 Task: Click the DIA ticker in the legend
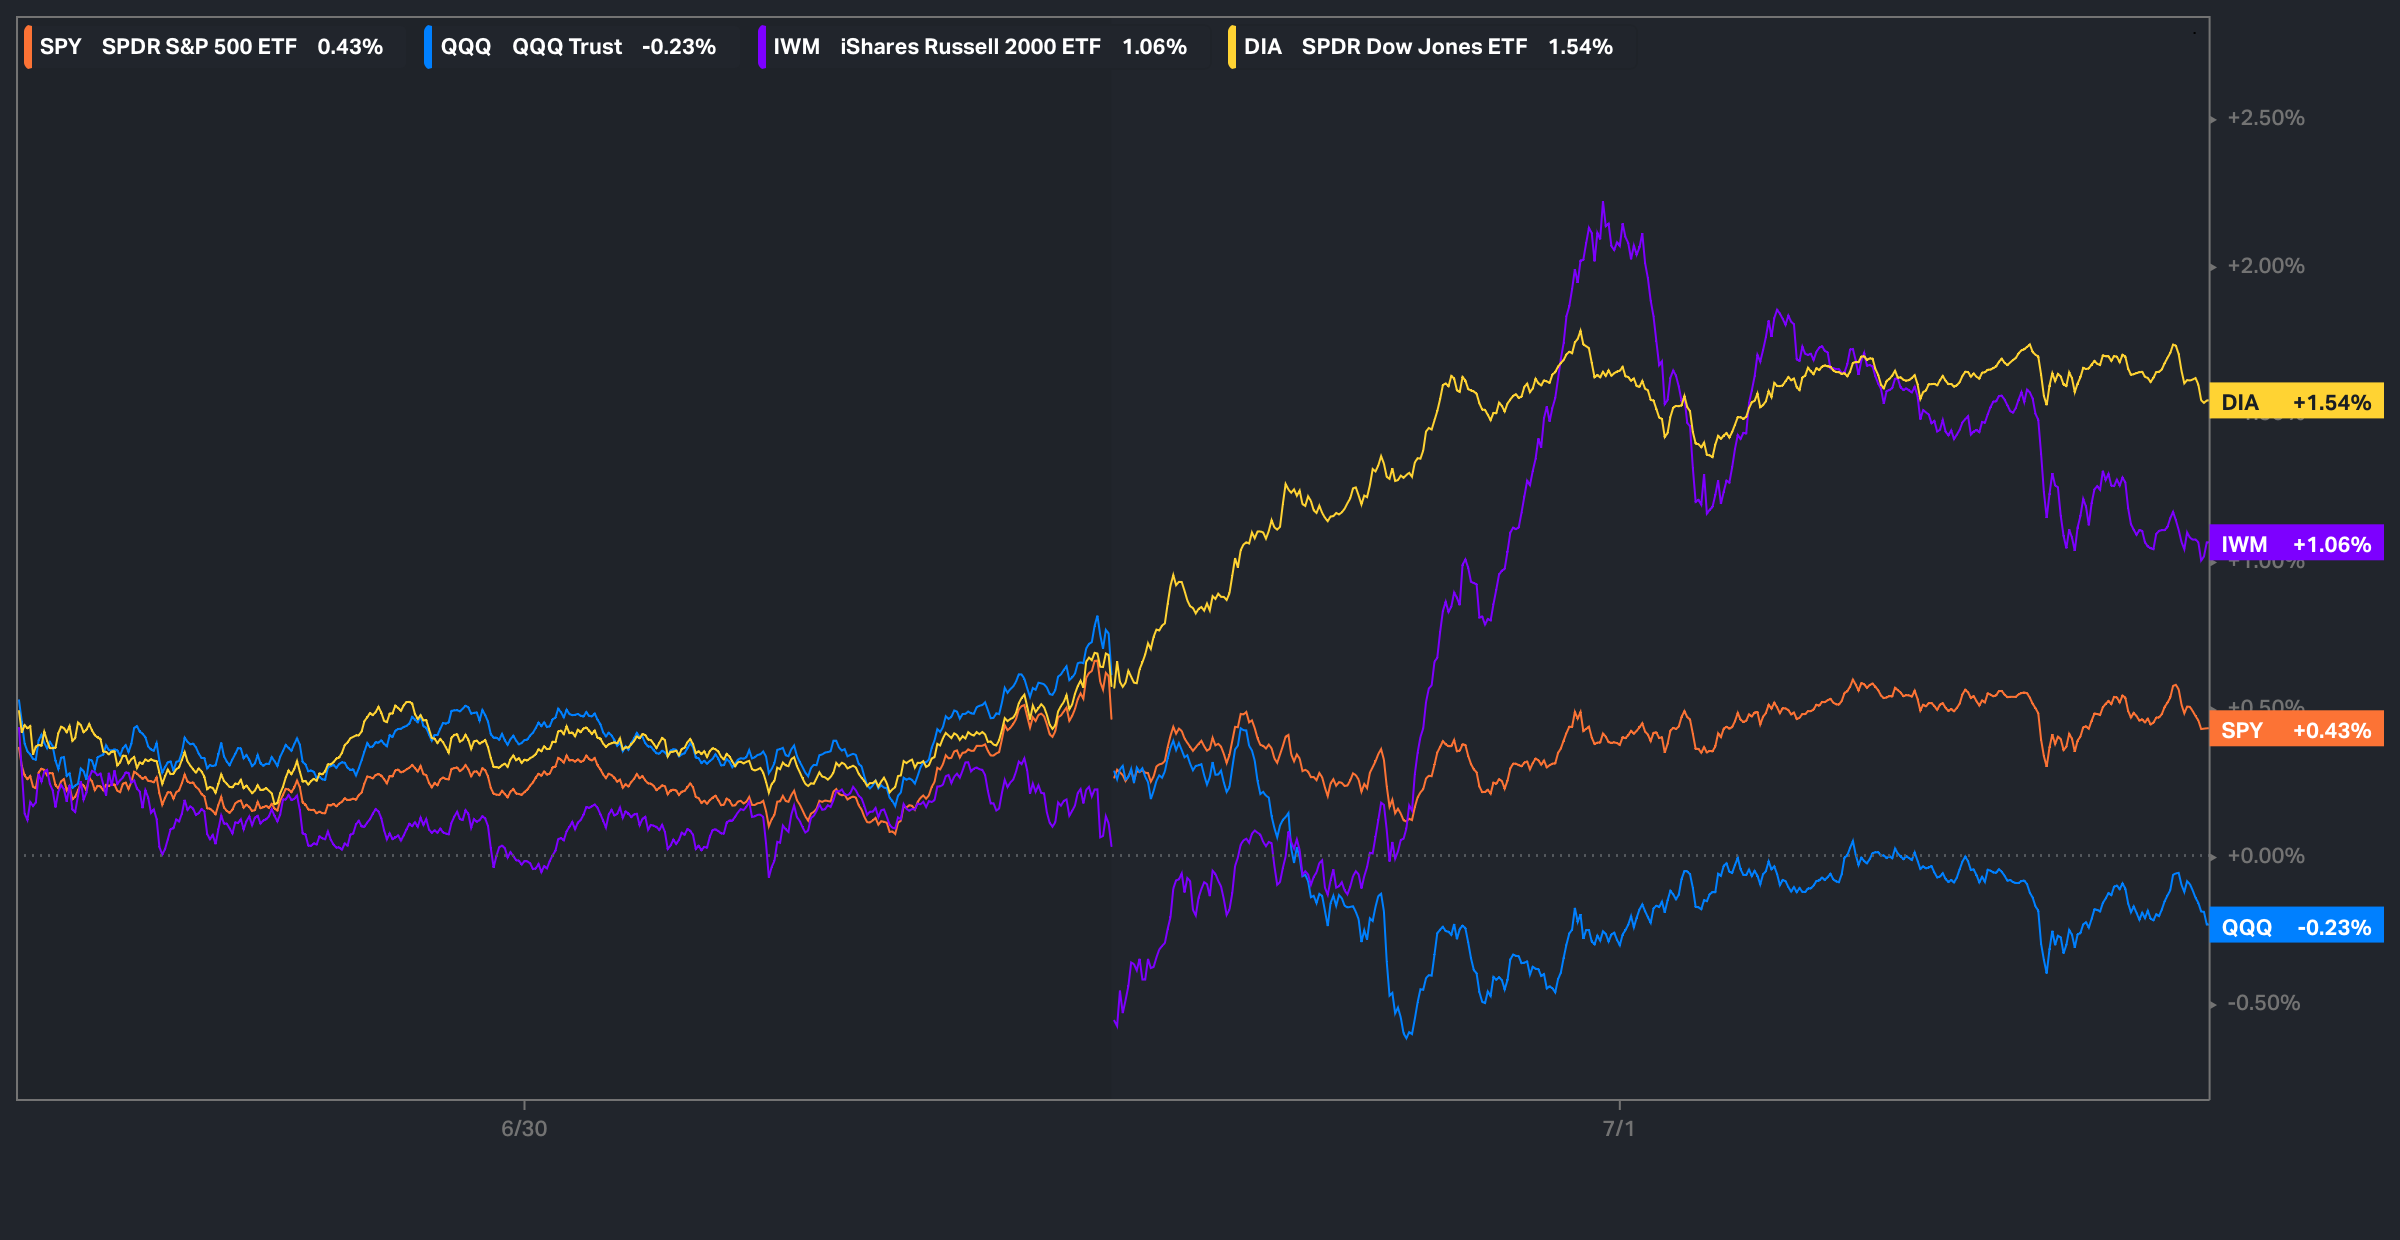tap(1262, 47)
